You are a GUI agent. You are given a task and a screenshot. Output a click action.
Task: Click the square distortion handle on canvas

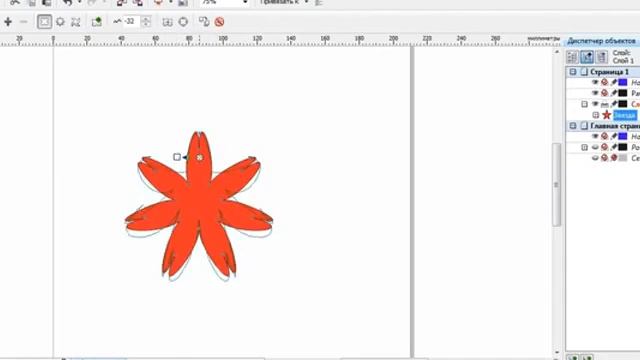click(177, 157)
